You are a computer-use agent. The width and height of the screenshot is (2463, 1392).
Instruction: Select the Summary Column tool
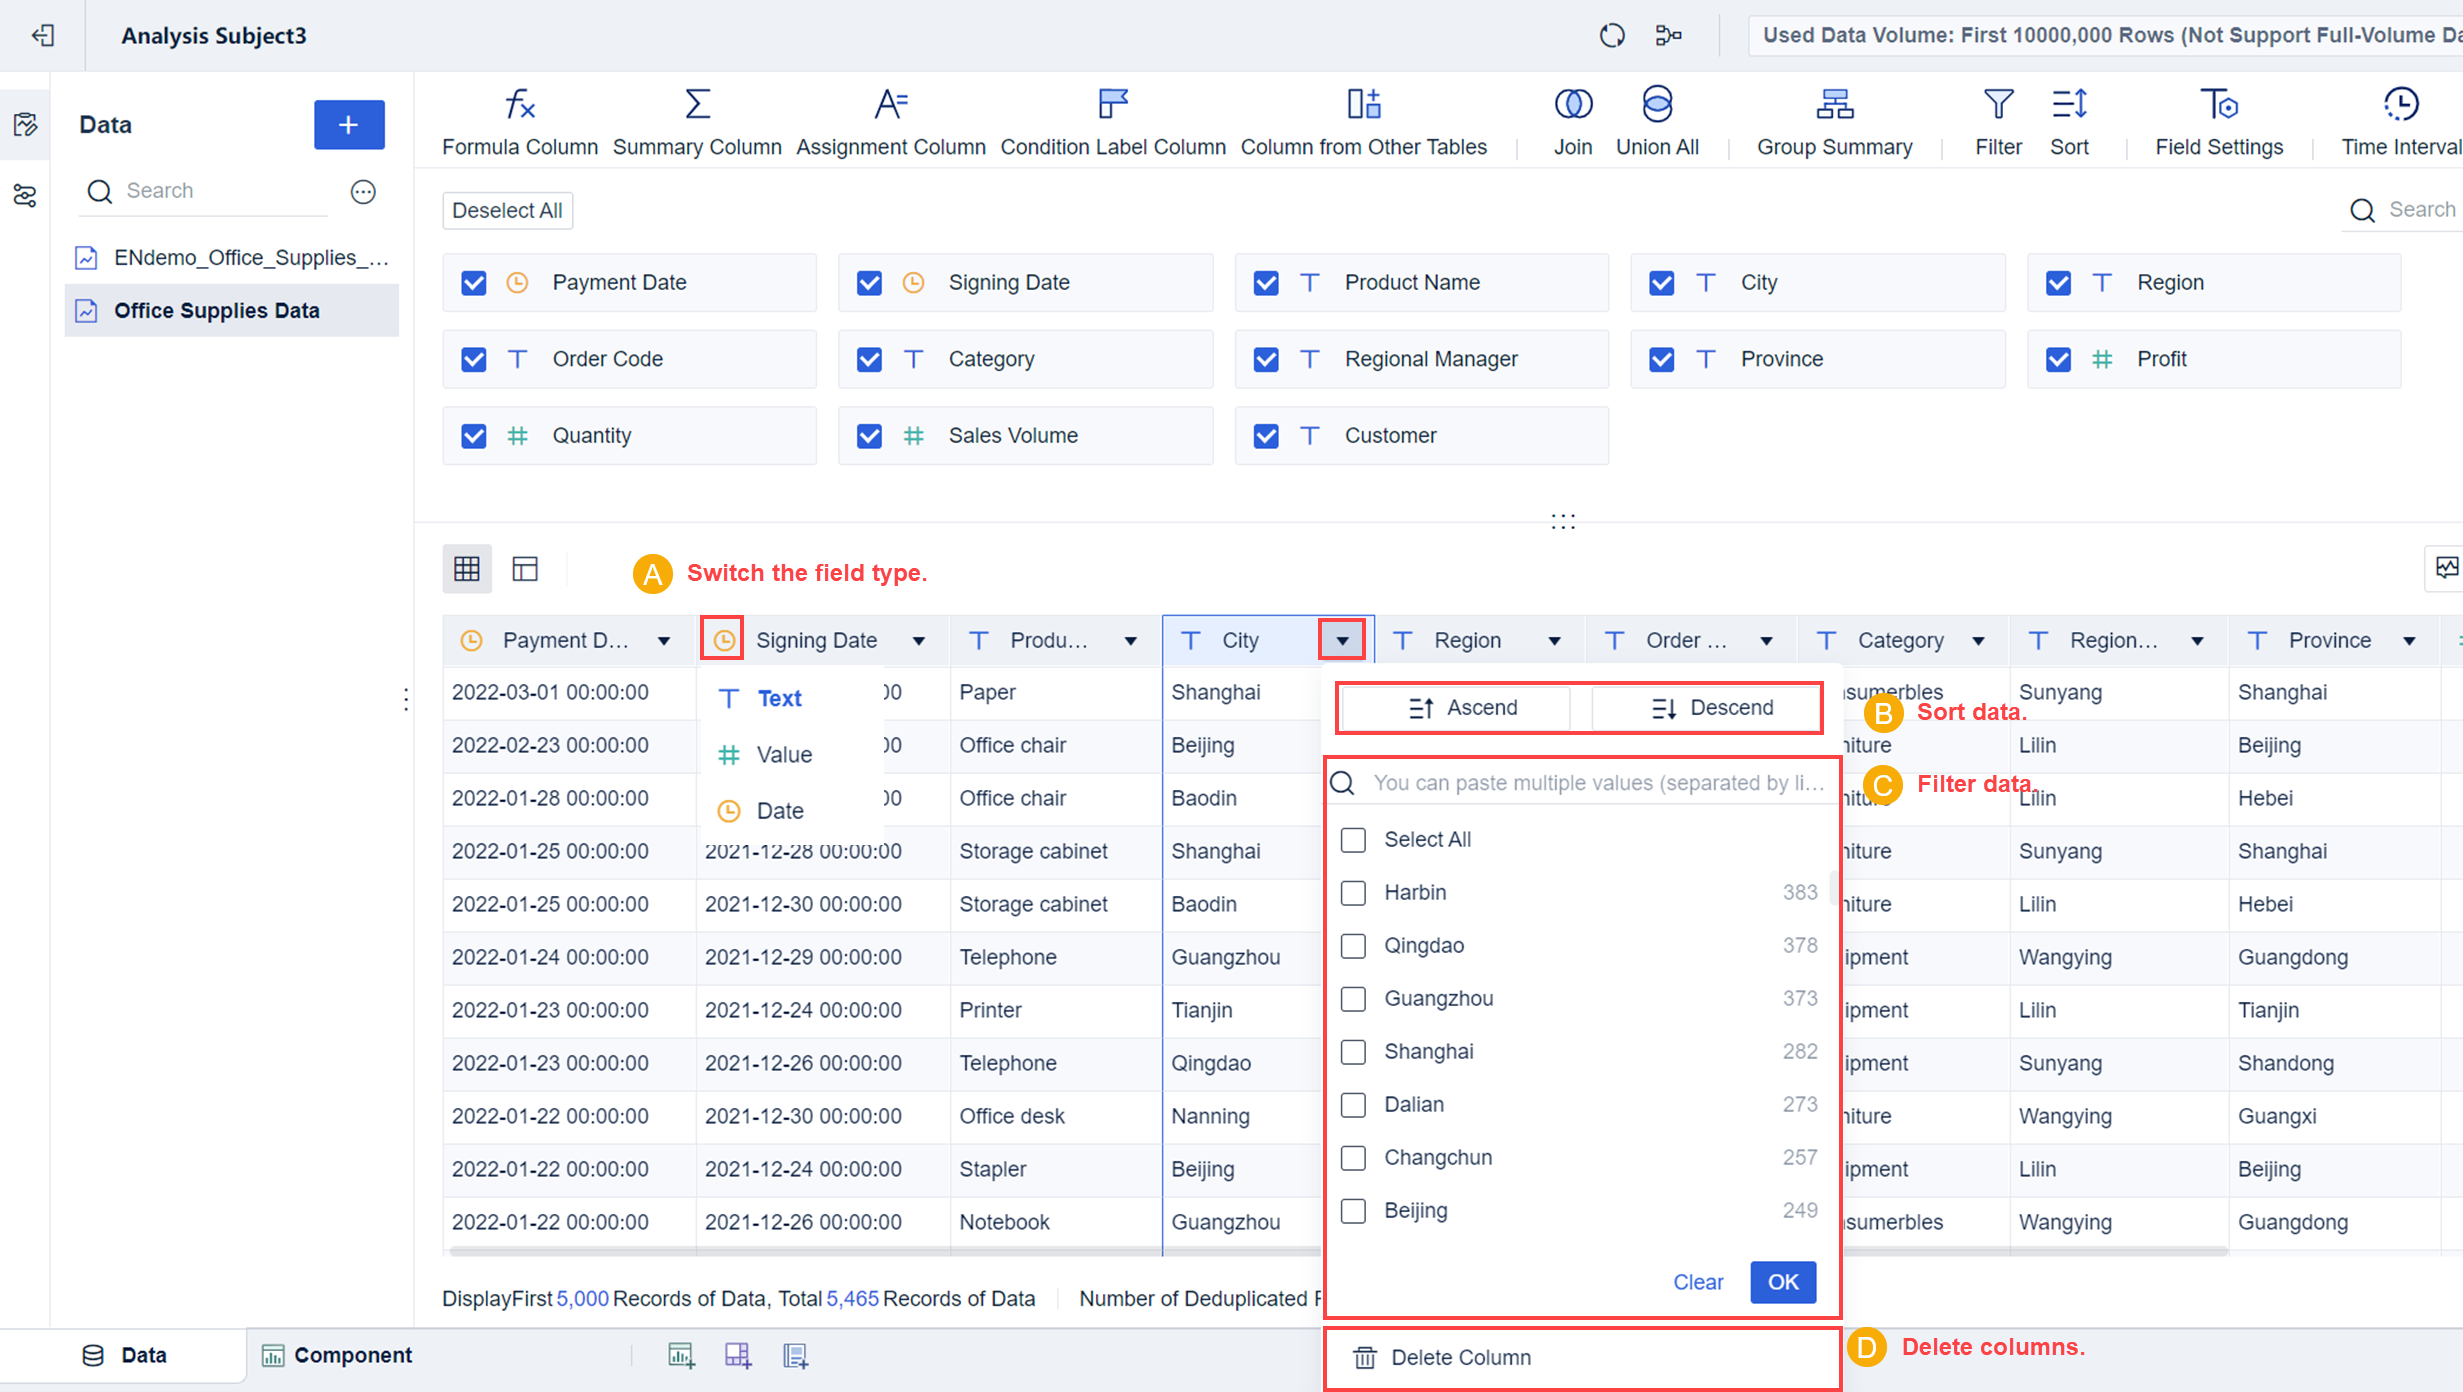pyautogui.click(x=697, y=120)
